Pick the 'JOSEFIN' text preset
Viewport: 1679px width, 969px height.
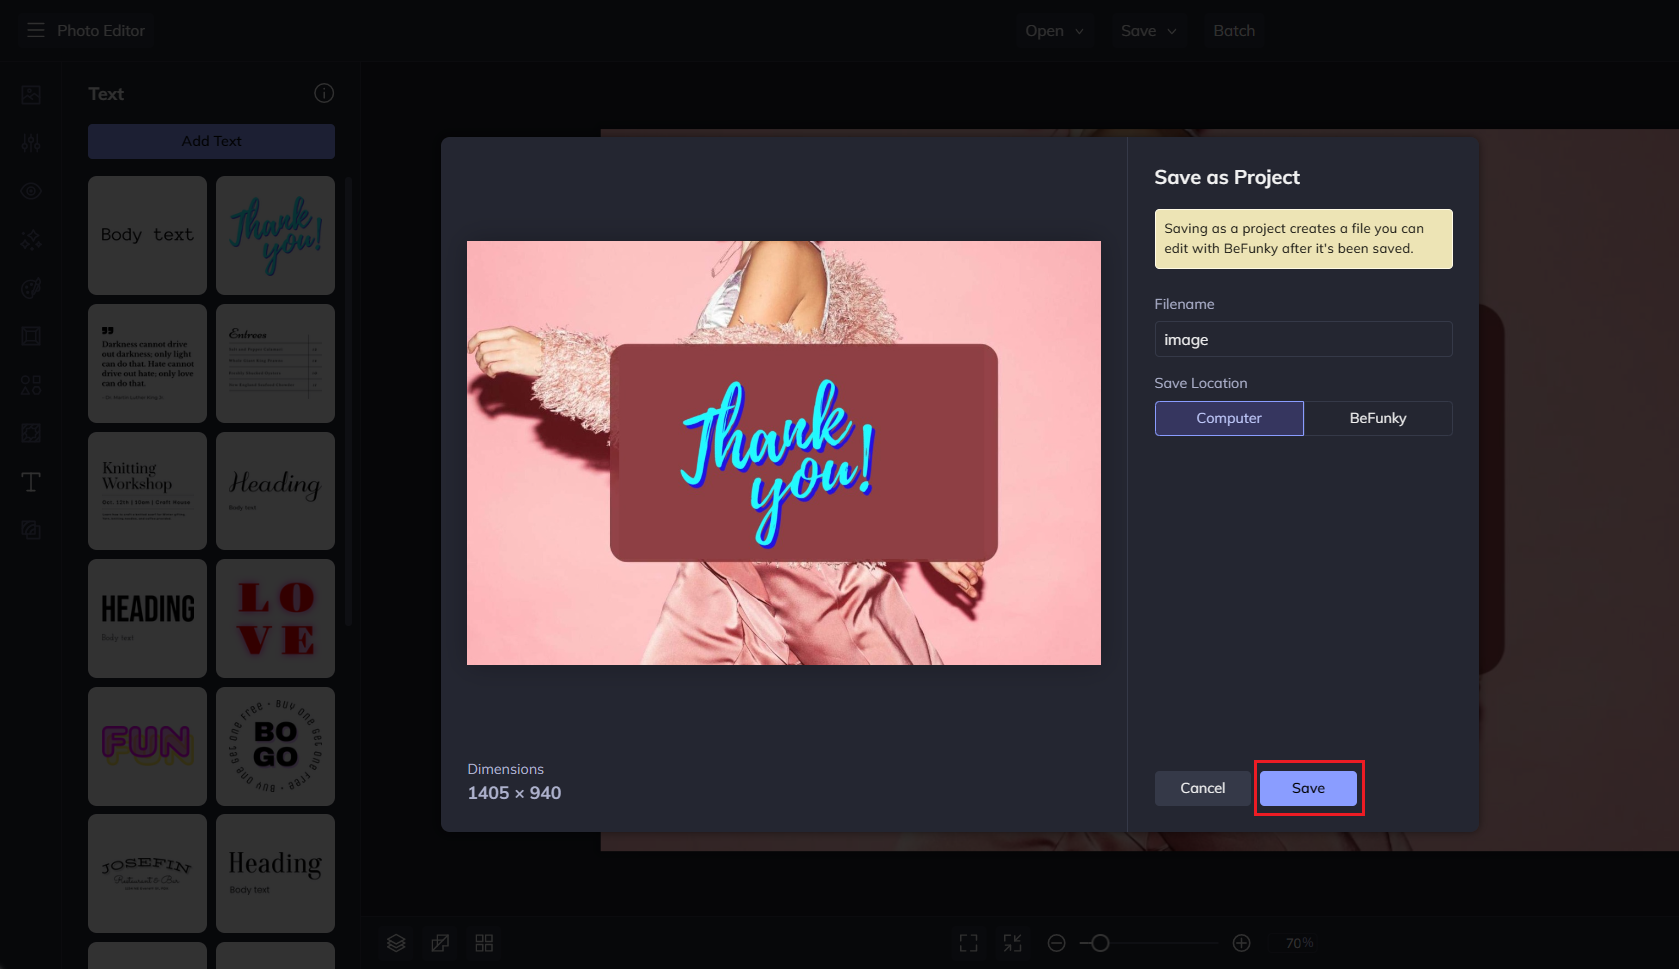click(147, 873)
